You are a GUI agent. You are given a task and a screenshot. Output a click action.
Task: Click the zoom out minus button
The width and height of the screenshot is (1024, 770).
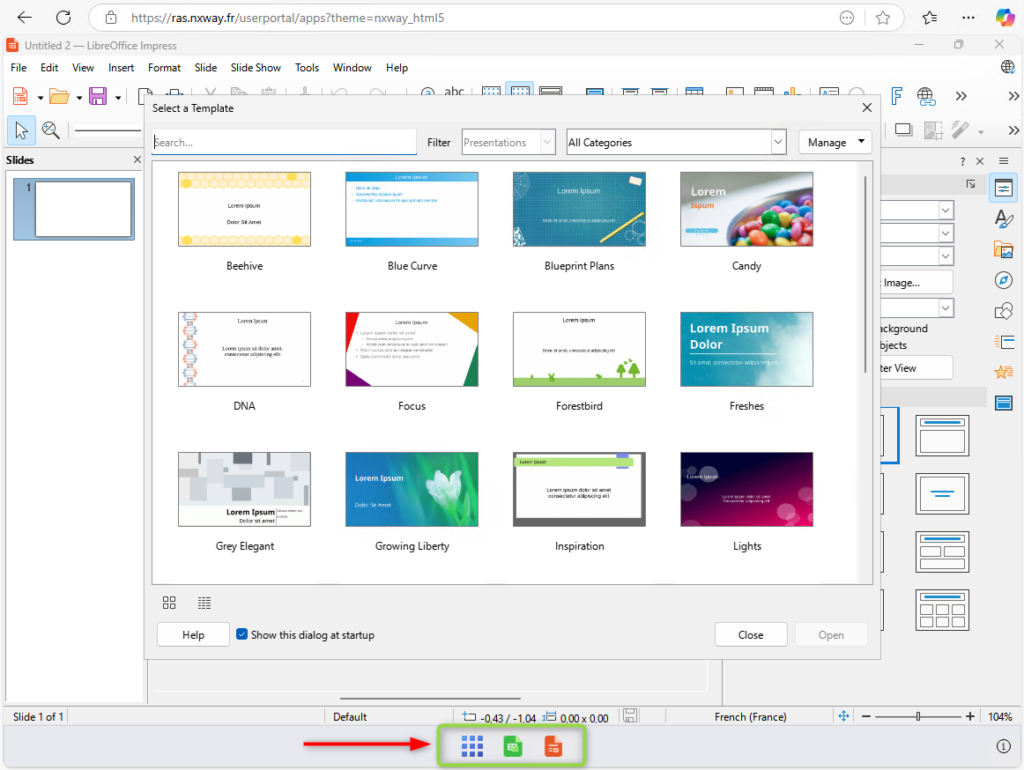[x=866, y=716]
